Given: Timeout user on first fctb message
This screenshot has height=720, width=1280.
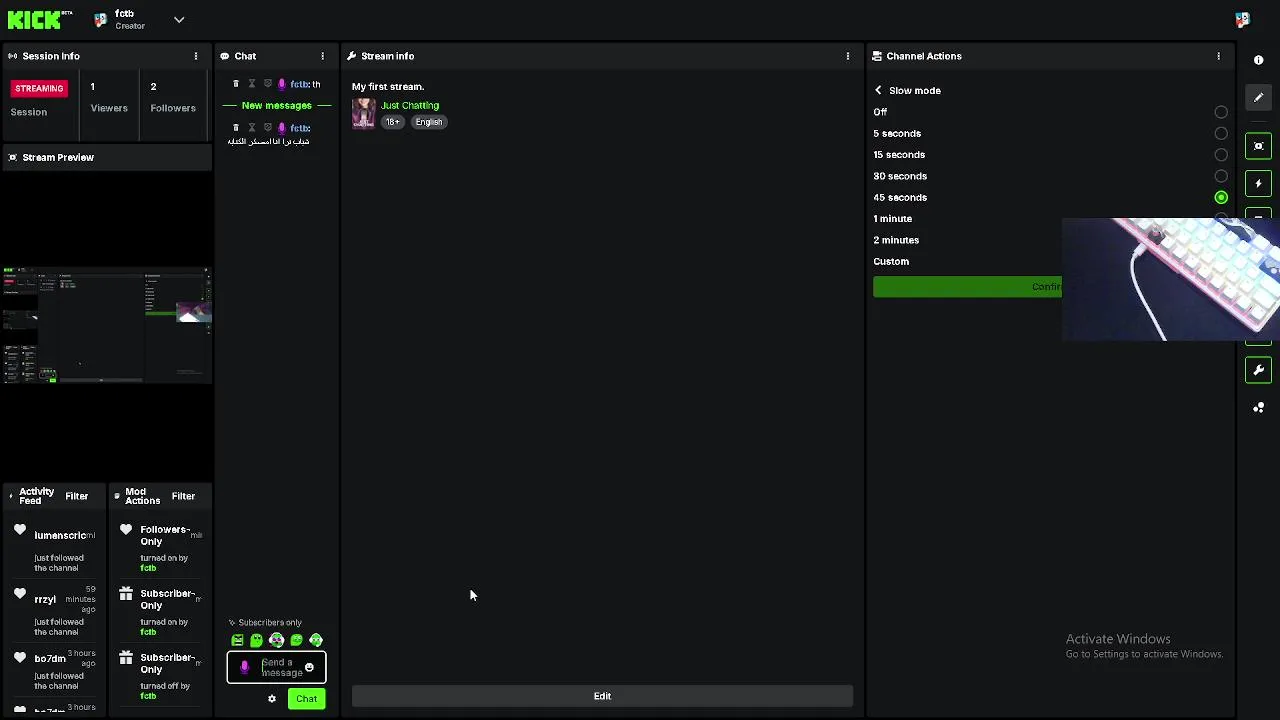Looking at the screenshot, I should tap(252, 84).
